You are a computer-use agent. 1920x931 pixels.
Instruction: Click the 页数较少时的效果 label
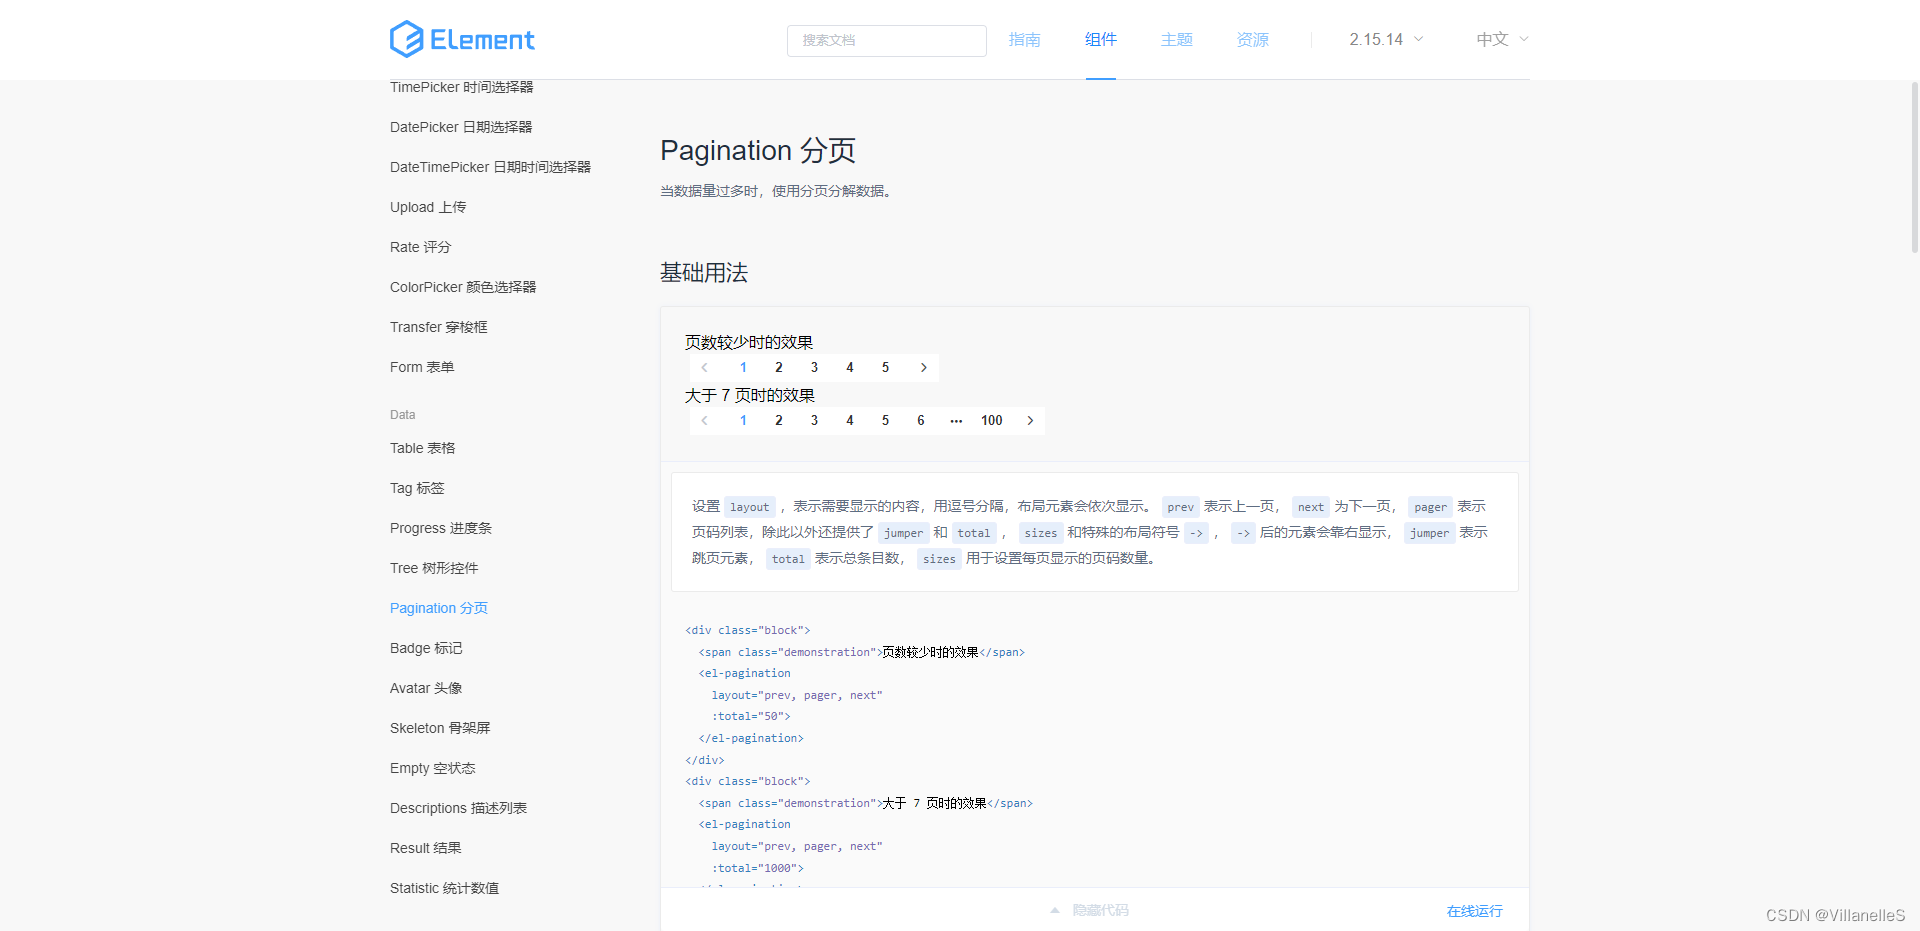click(x=749, y=342)
